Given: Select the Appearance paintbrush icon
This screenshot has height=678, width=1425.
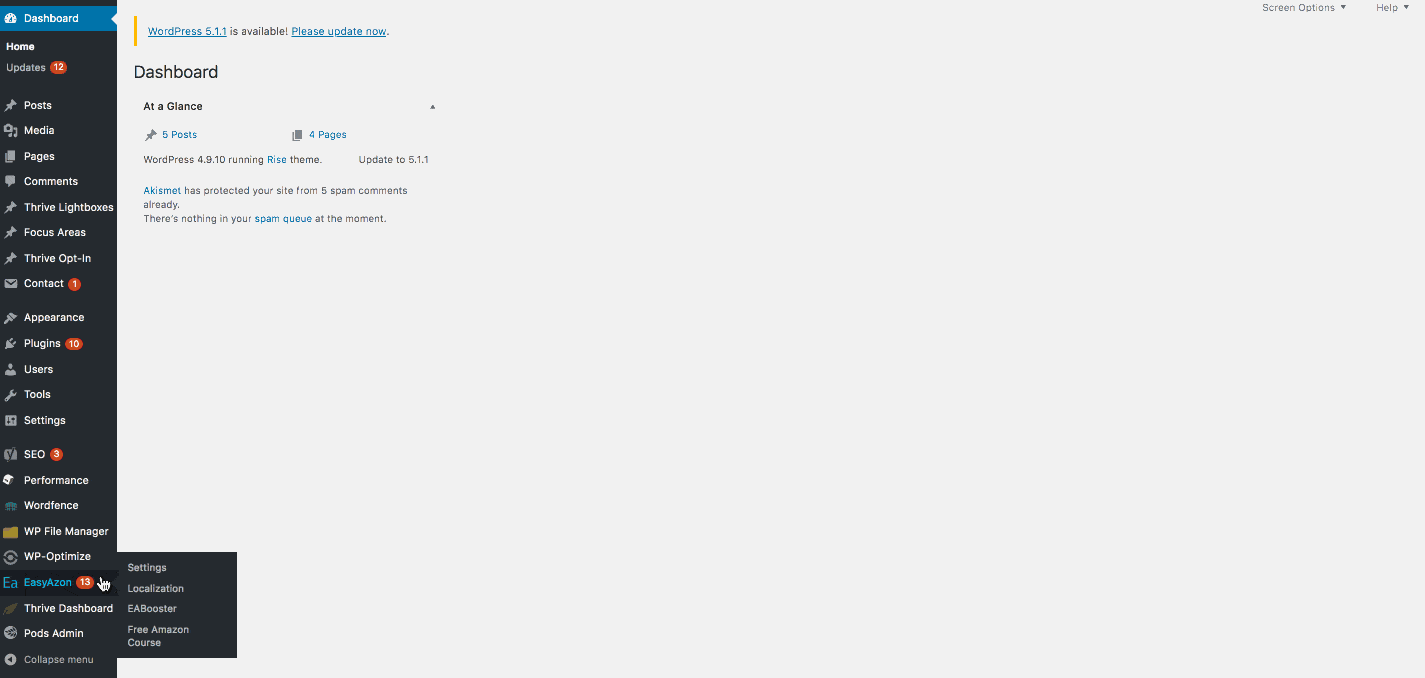Looking at the screenshot, I should (x=11, y=317).
